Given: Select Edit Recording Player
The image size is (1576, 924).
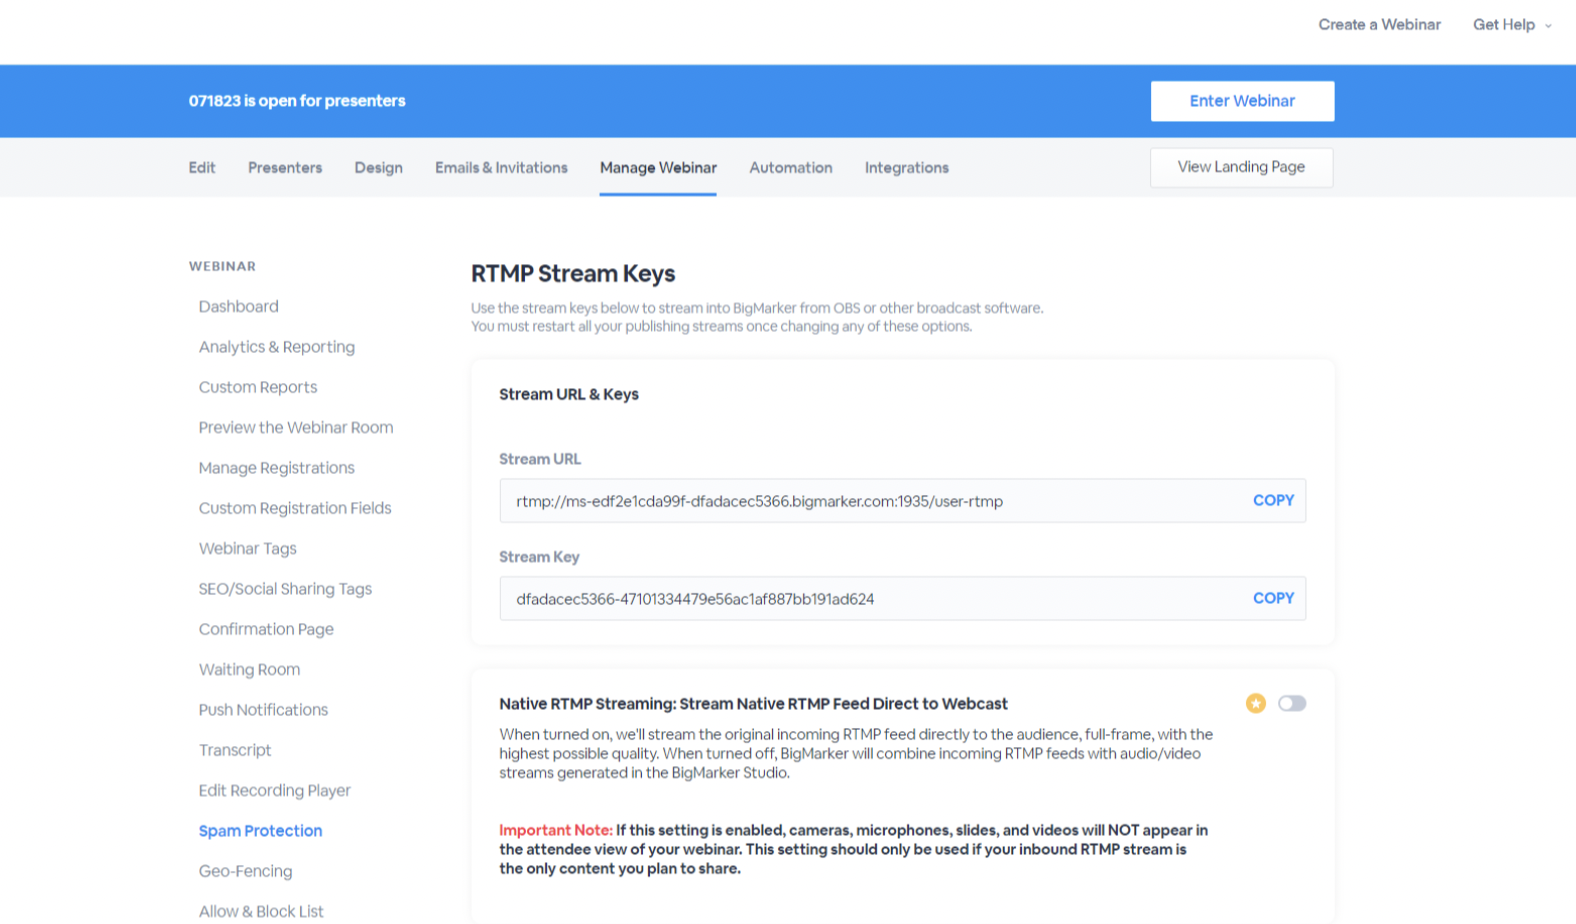Looking at the screenshot, I should tap(274, 790).
